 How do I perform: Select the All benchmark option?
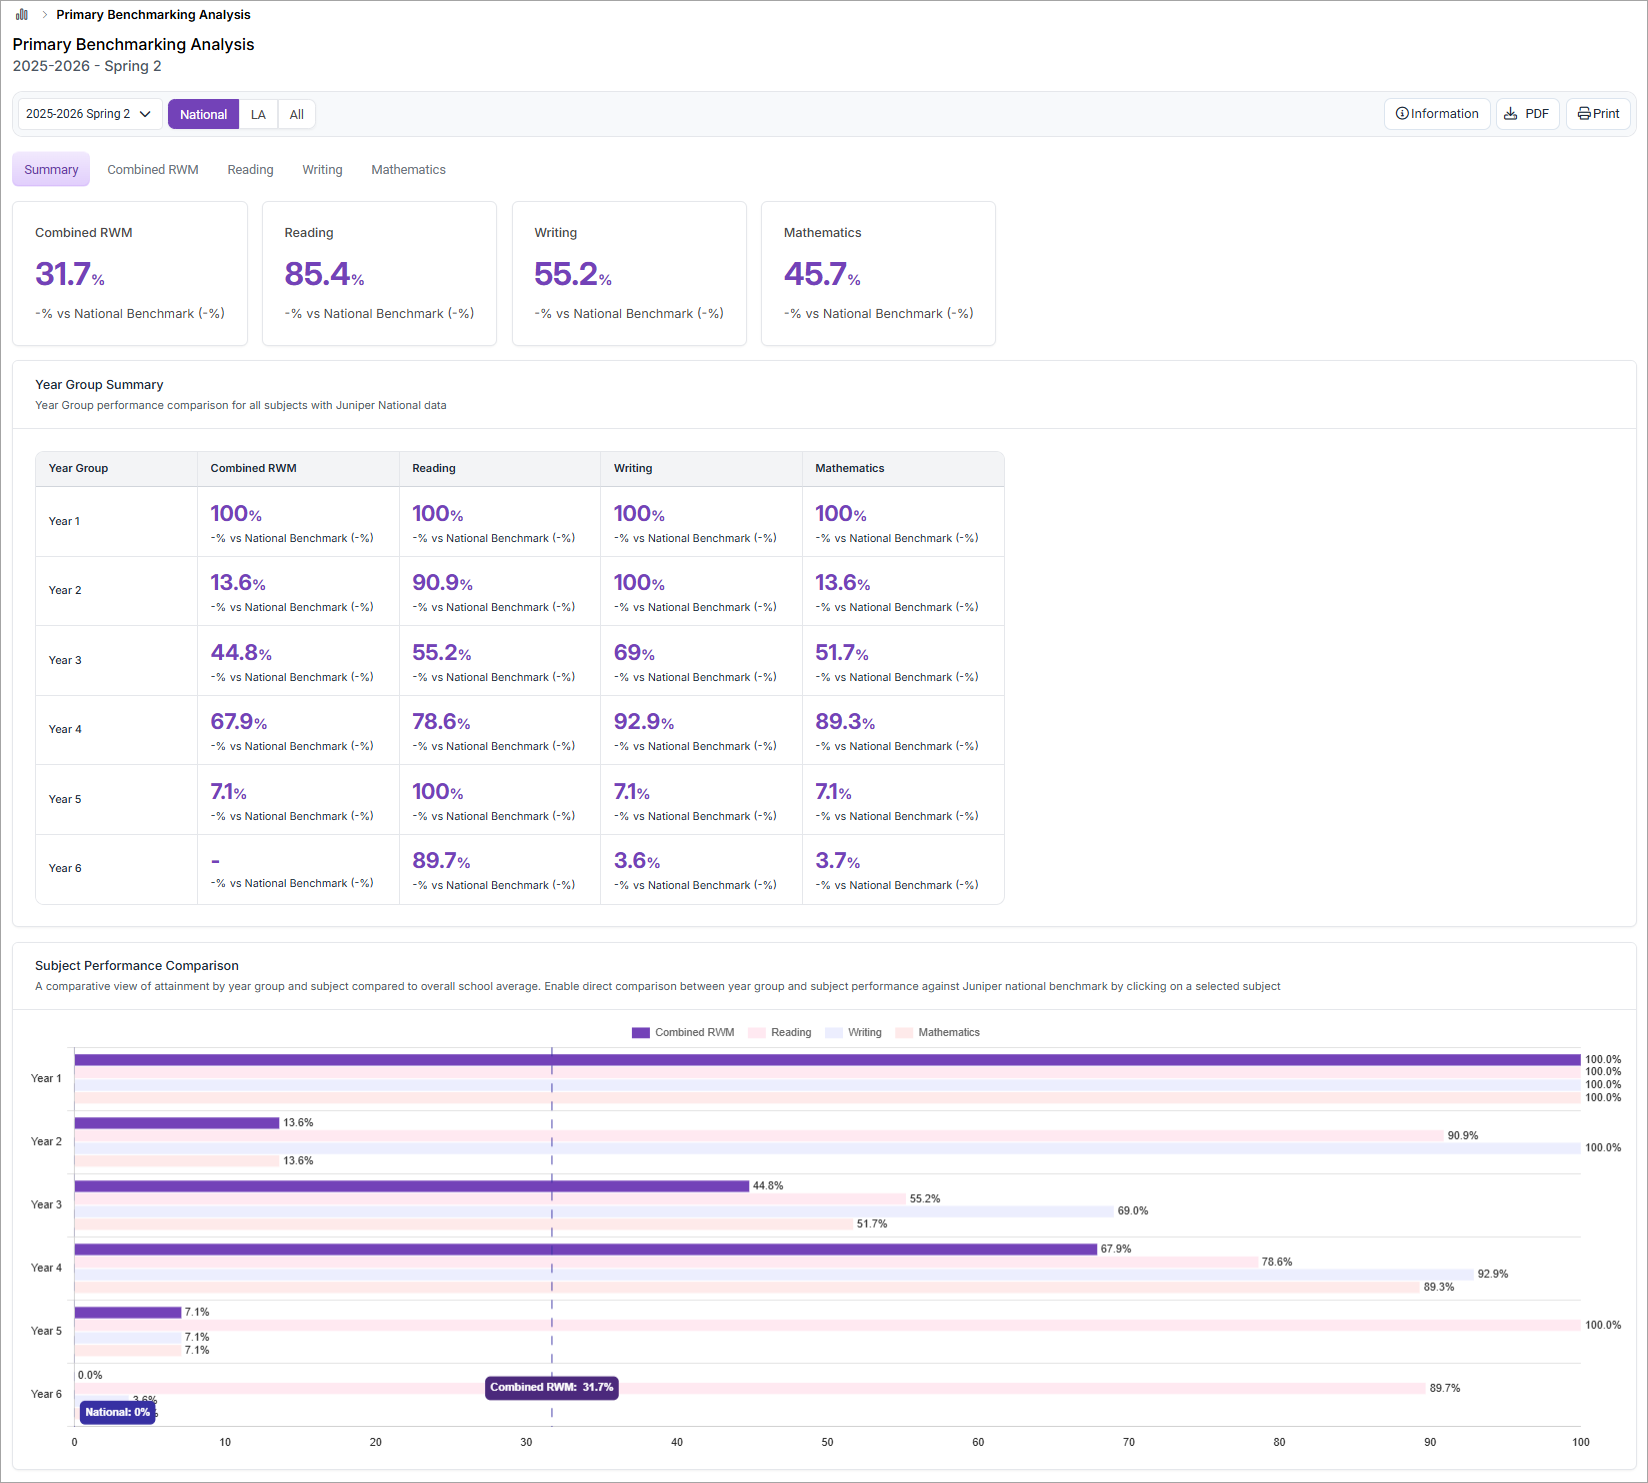pos(297,115)
